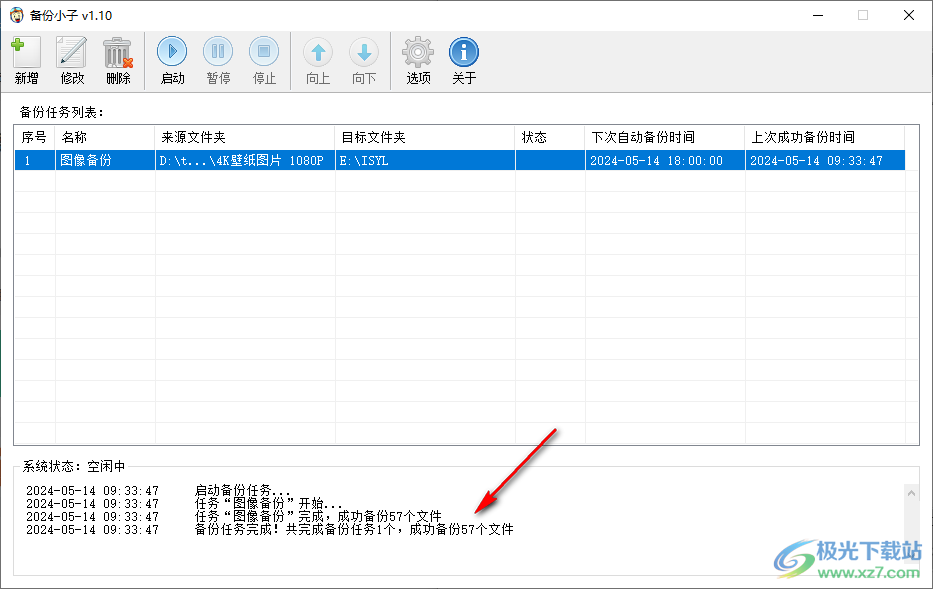Open the 选项 (Options) gear icon
This screenshot has height=589, width=933.
pos(418,52)
